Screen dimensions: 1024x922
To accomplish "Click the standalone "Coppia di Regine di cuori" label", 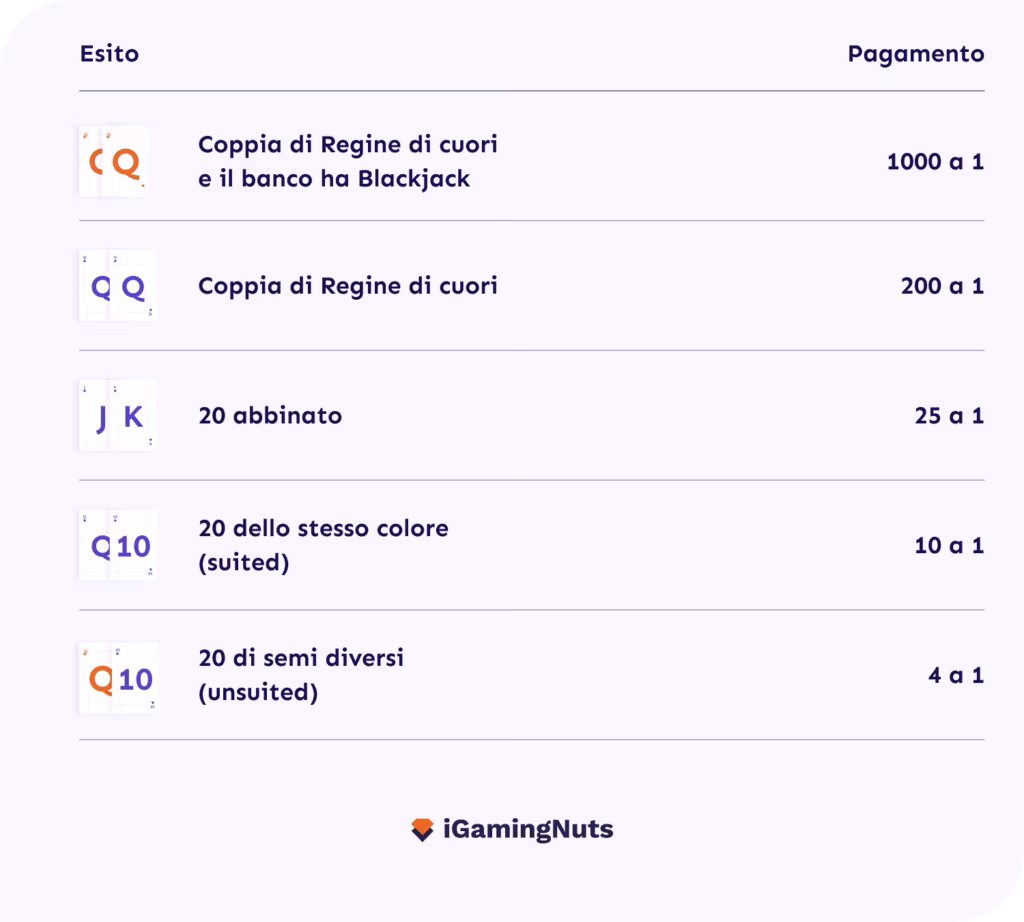I will point(347,286).
